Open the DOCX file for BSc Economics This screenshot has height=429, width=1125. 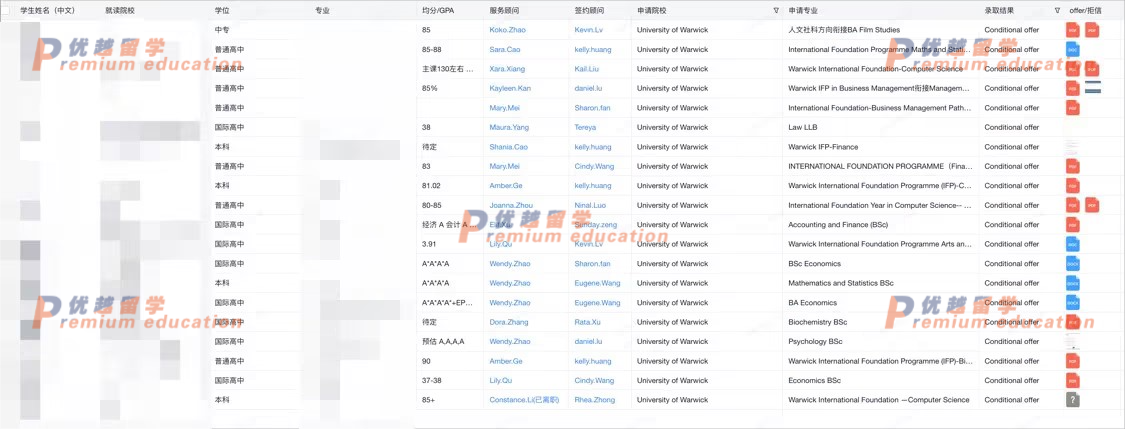[x=1072, y=264]
